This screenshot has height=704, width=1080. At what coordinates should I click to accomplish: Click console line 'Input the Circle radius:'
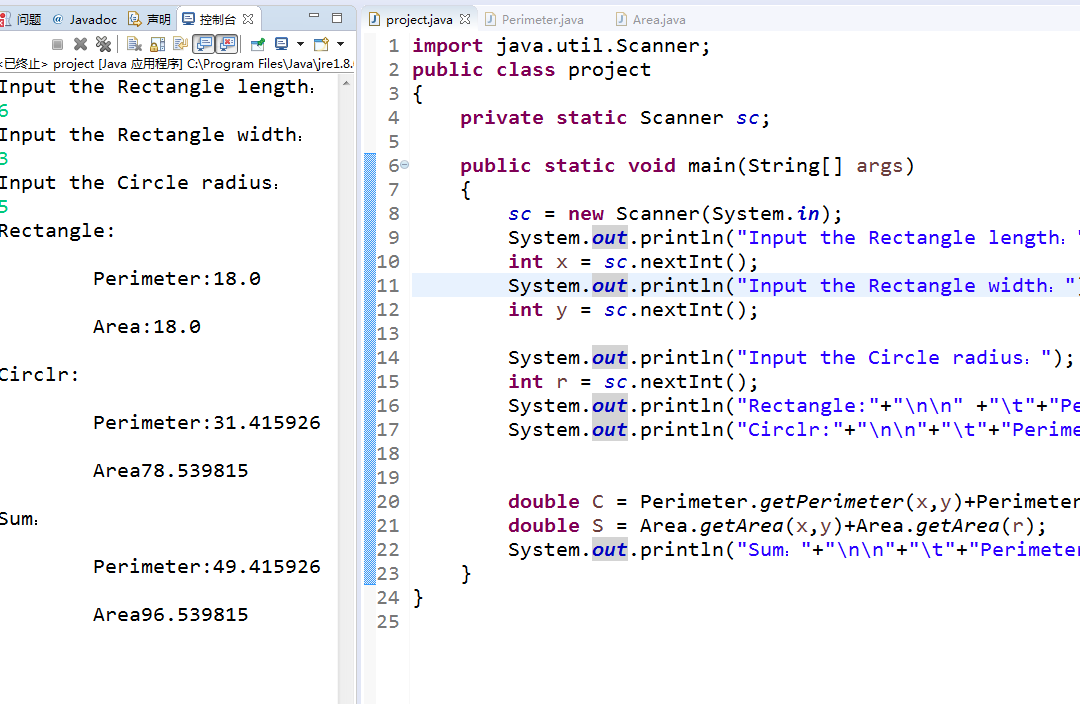tap(140, 183)
